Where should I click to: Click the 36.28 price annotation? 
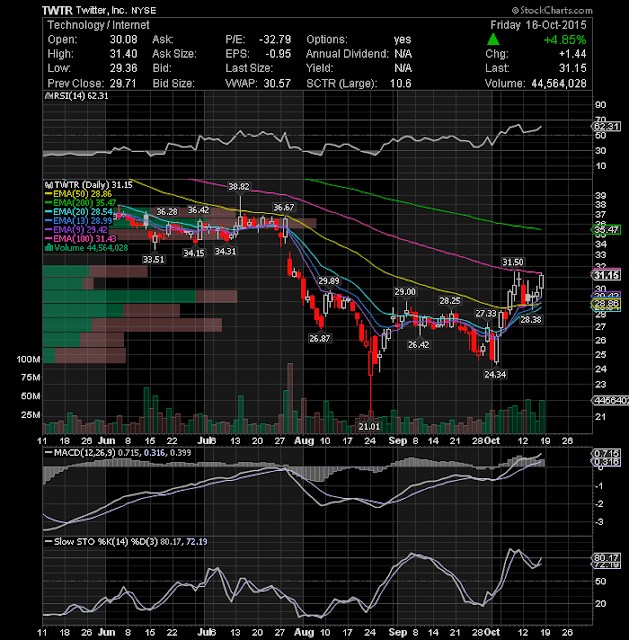click(x=167, y=212)
